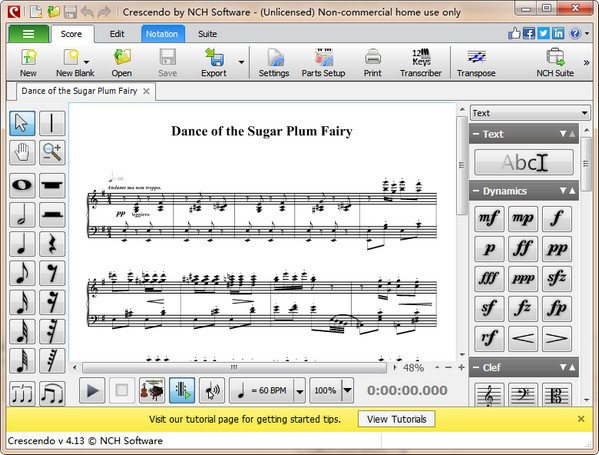This screenshot has width=599, height=455.
Task: Toggle note sound on click
Action: click(x=212, y=390)
